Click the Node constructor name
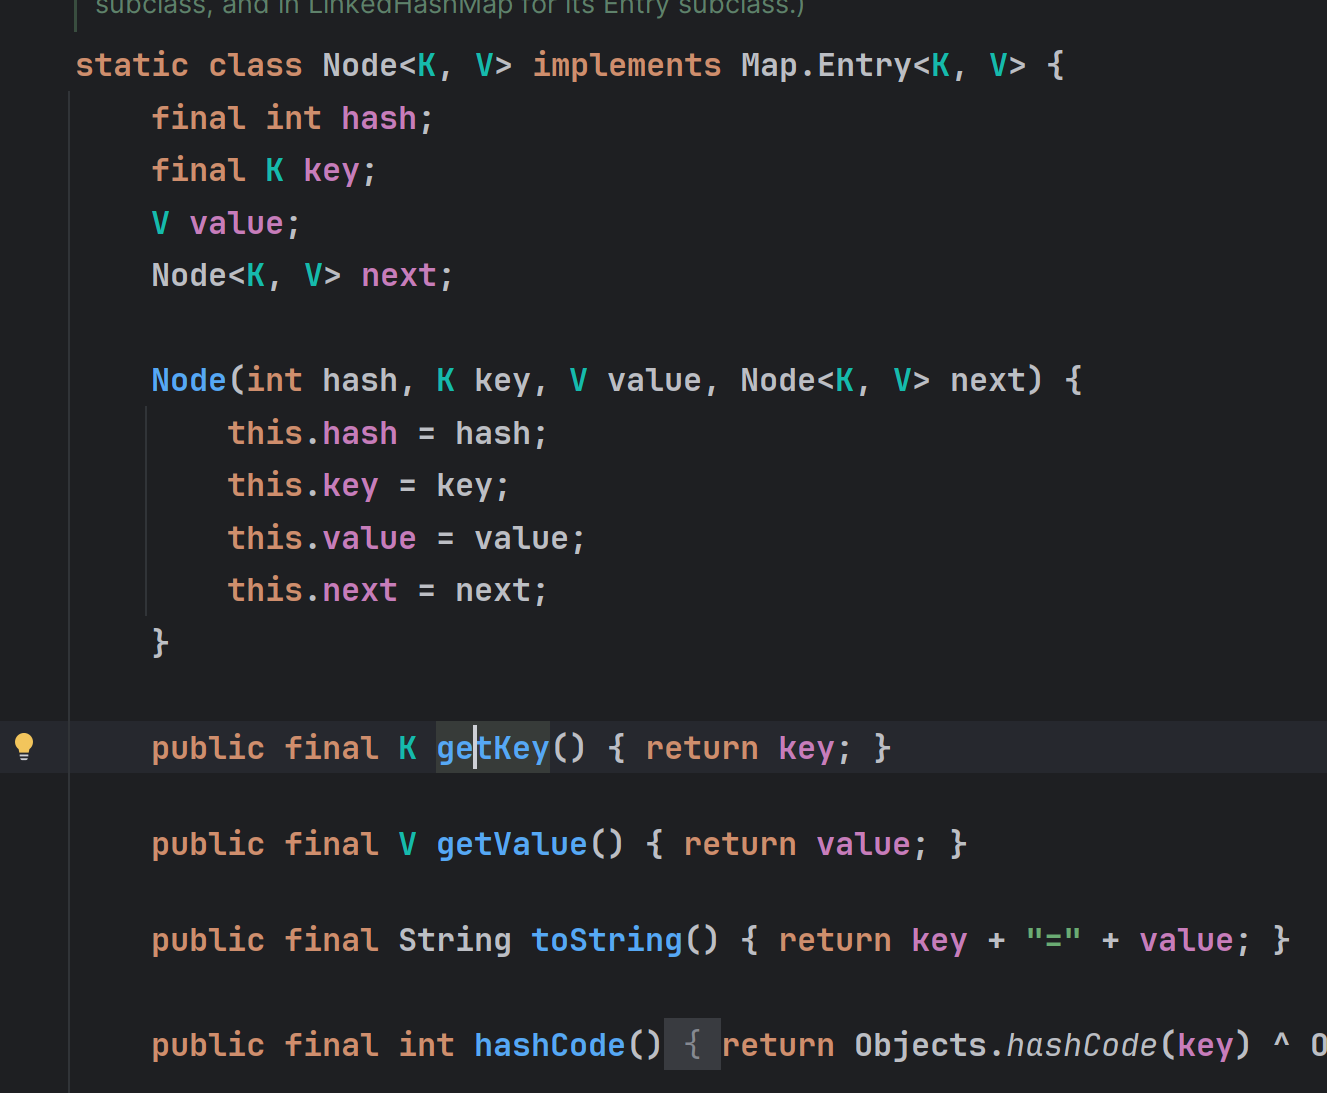 click(190, 380)
